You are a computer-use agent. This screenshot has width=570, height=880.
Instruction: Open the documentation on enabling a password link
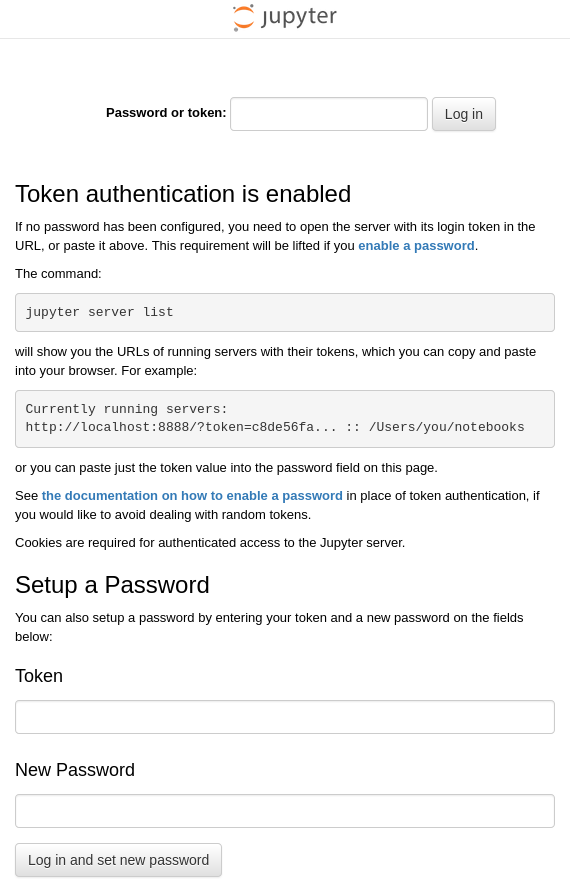(x=192, y=496)
